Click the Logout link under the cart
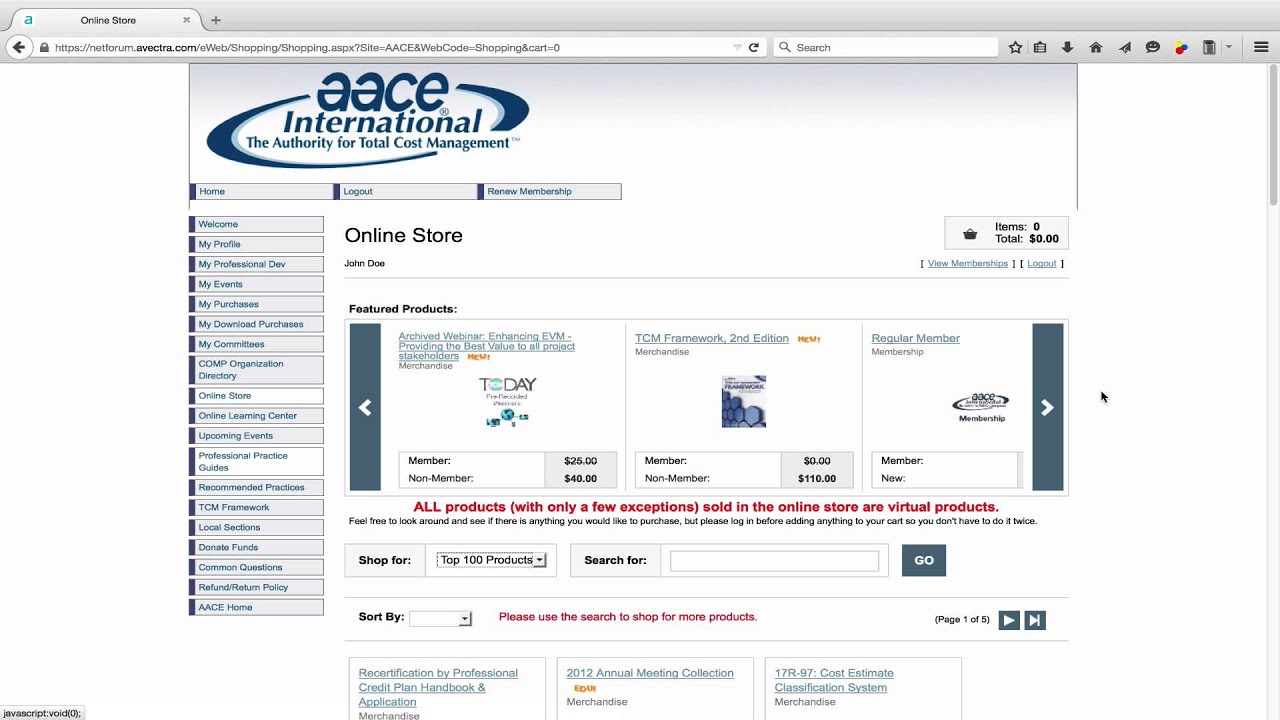The width and height of the screenshot is (1280, 720). [x=1042, y=264]
